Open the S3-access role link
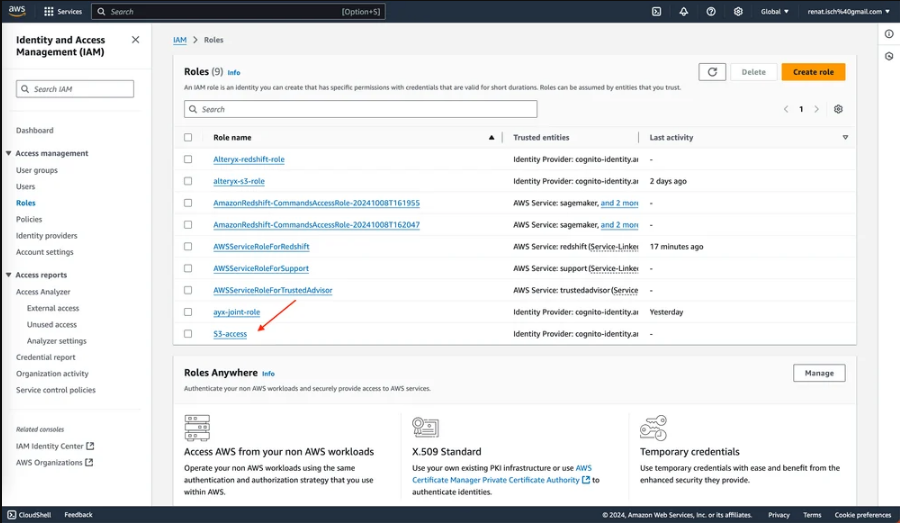The height and width of the screenshot is (523, 900). tap(230, 334)
